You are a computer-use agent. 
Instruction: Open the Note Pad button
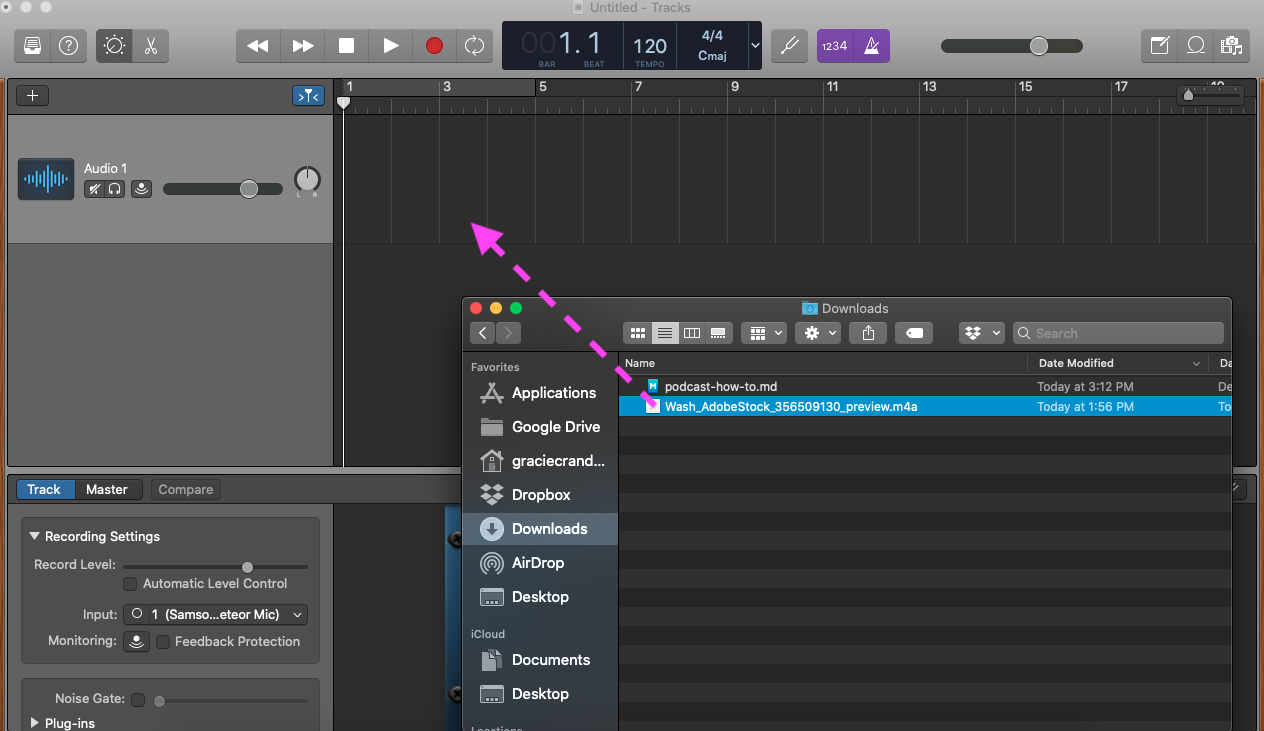tap(1160, 45)
